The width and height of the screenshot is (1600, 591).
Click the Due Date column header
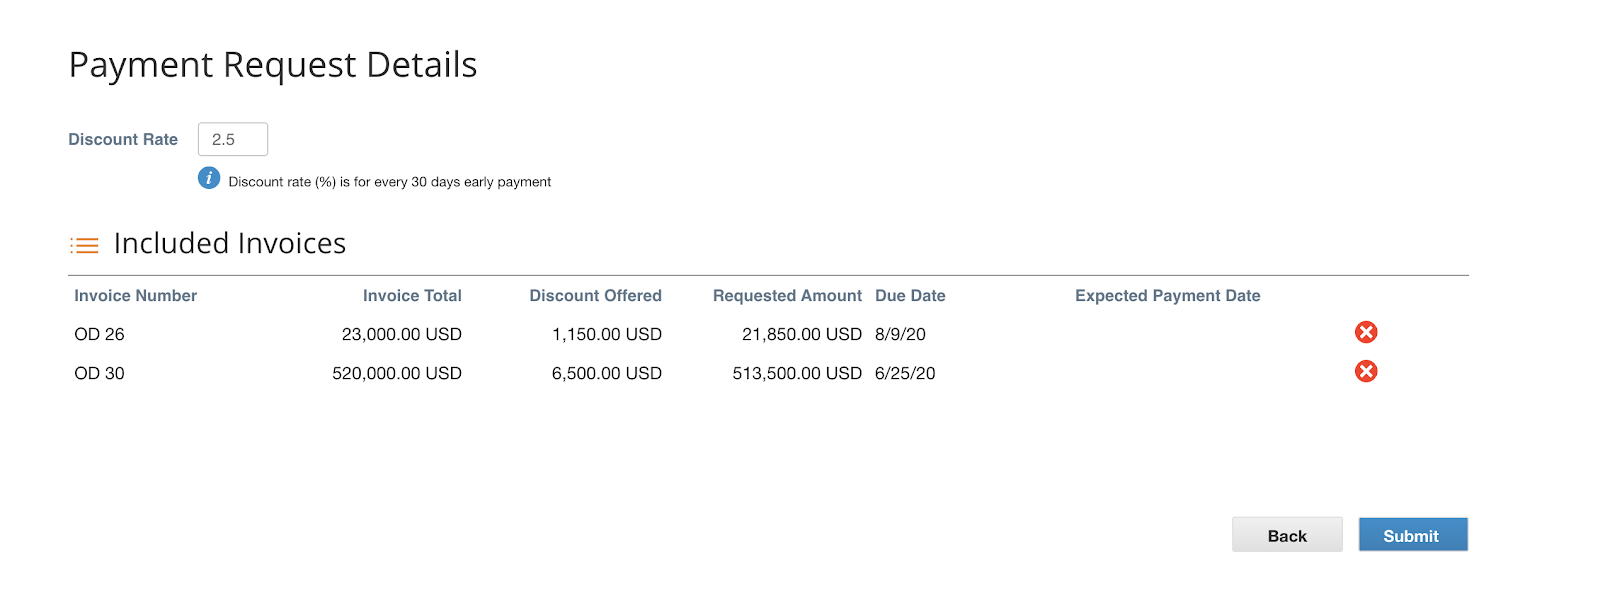point(910,296)
